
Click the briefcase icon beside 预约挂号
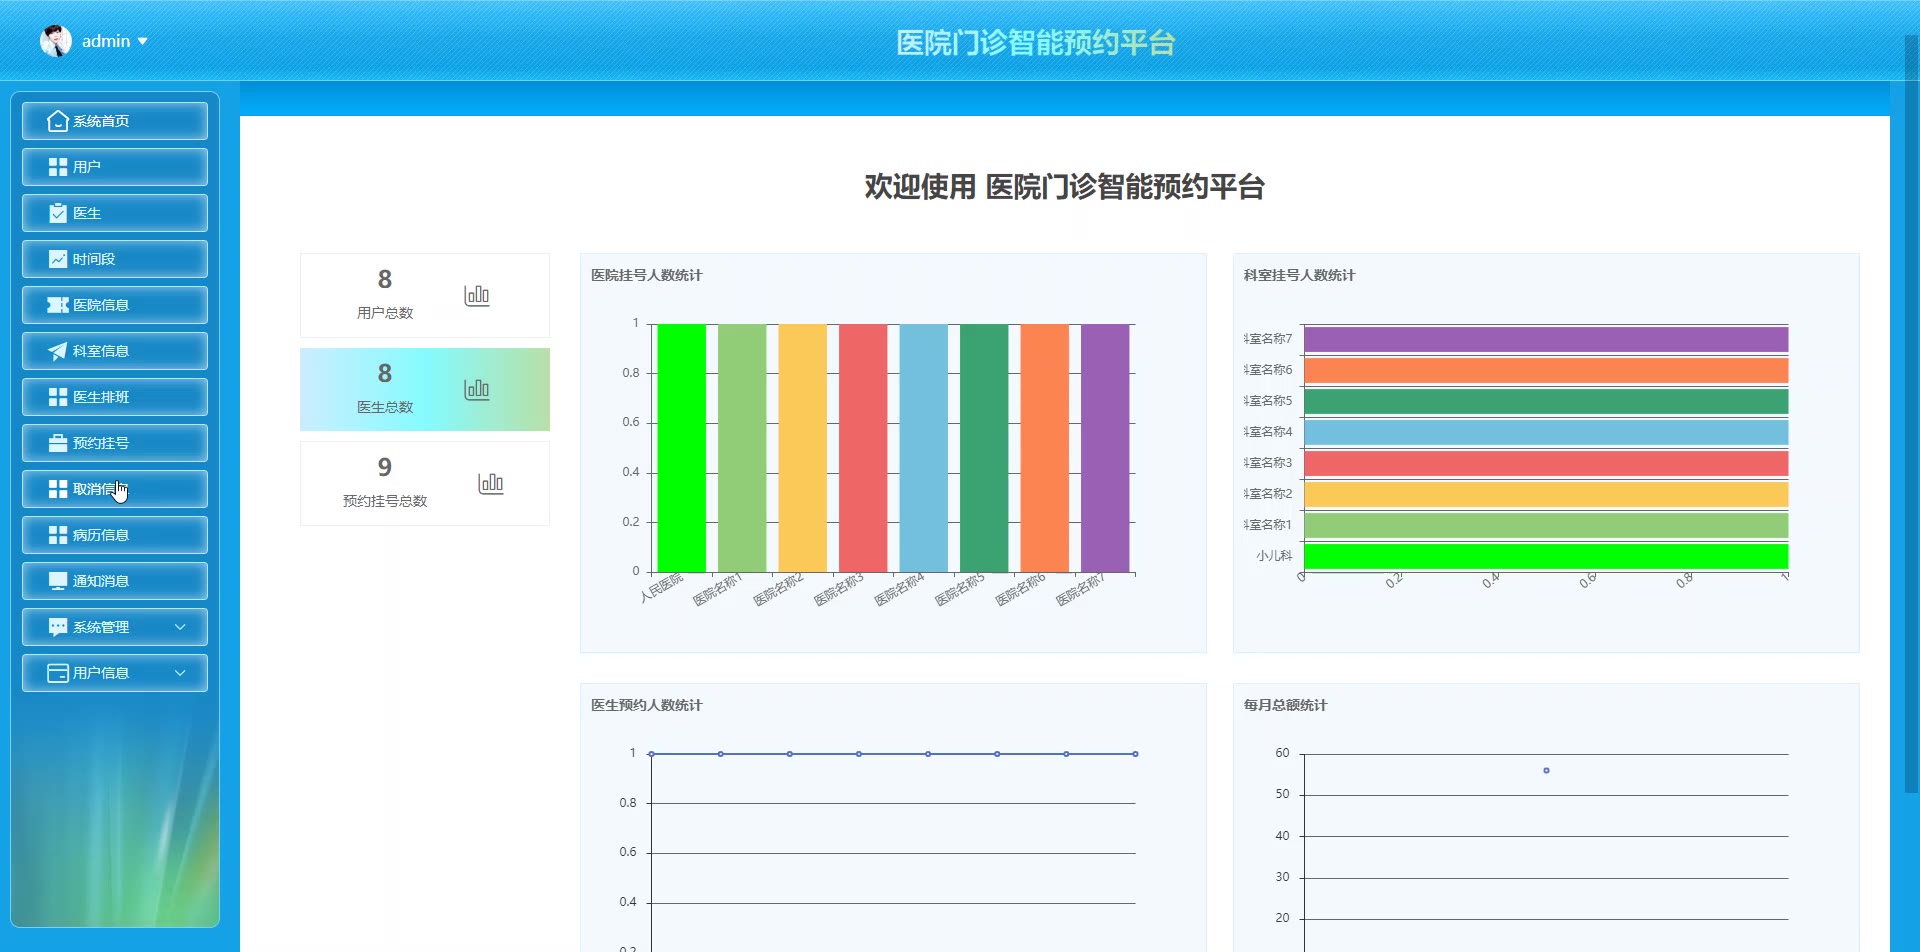pyautogui.click(x=58, y=443)
